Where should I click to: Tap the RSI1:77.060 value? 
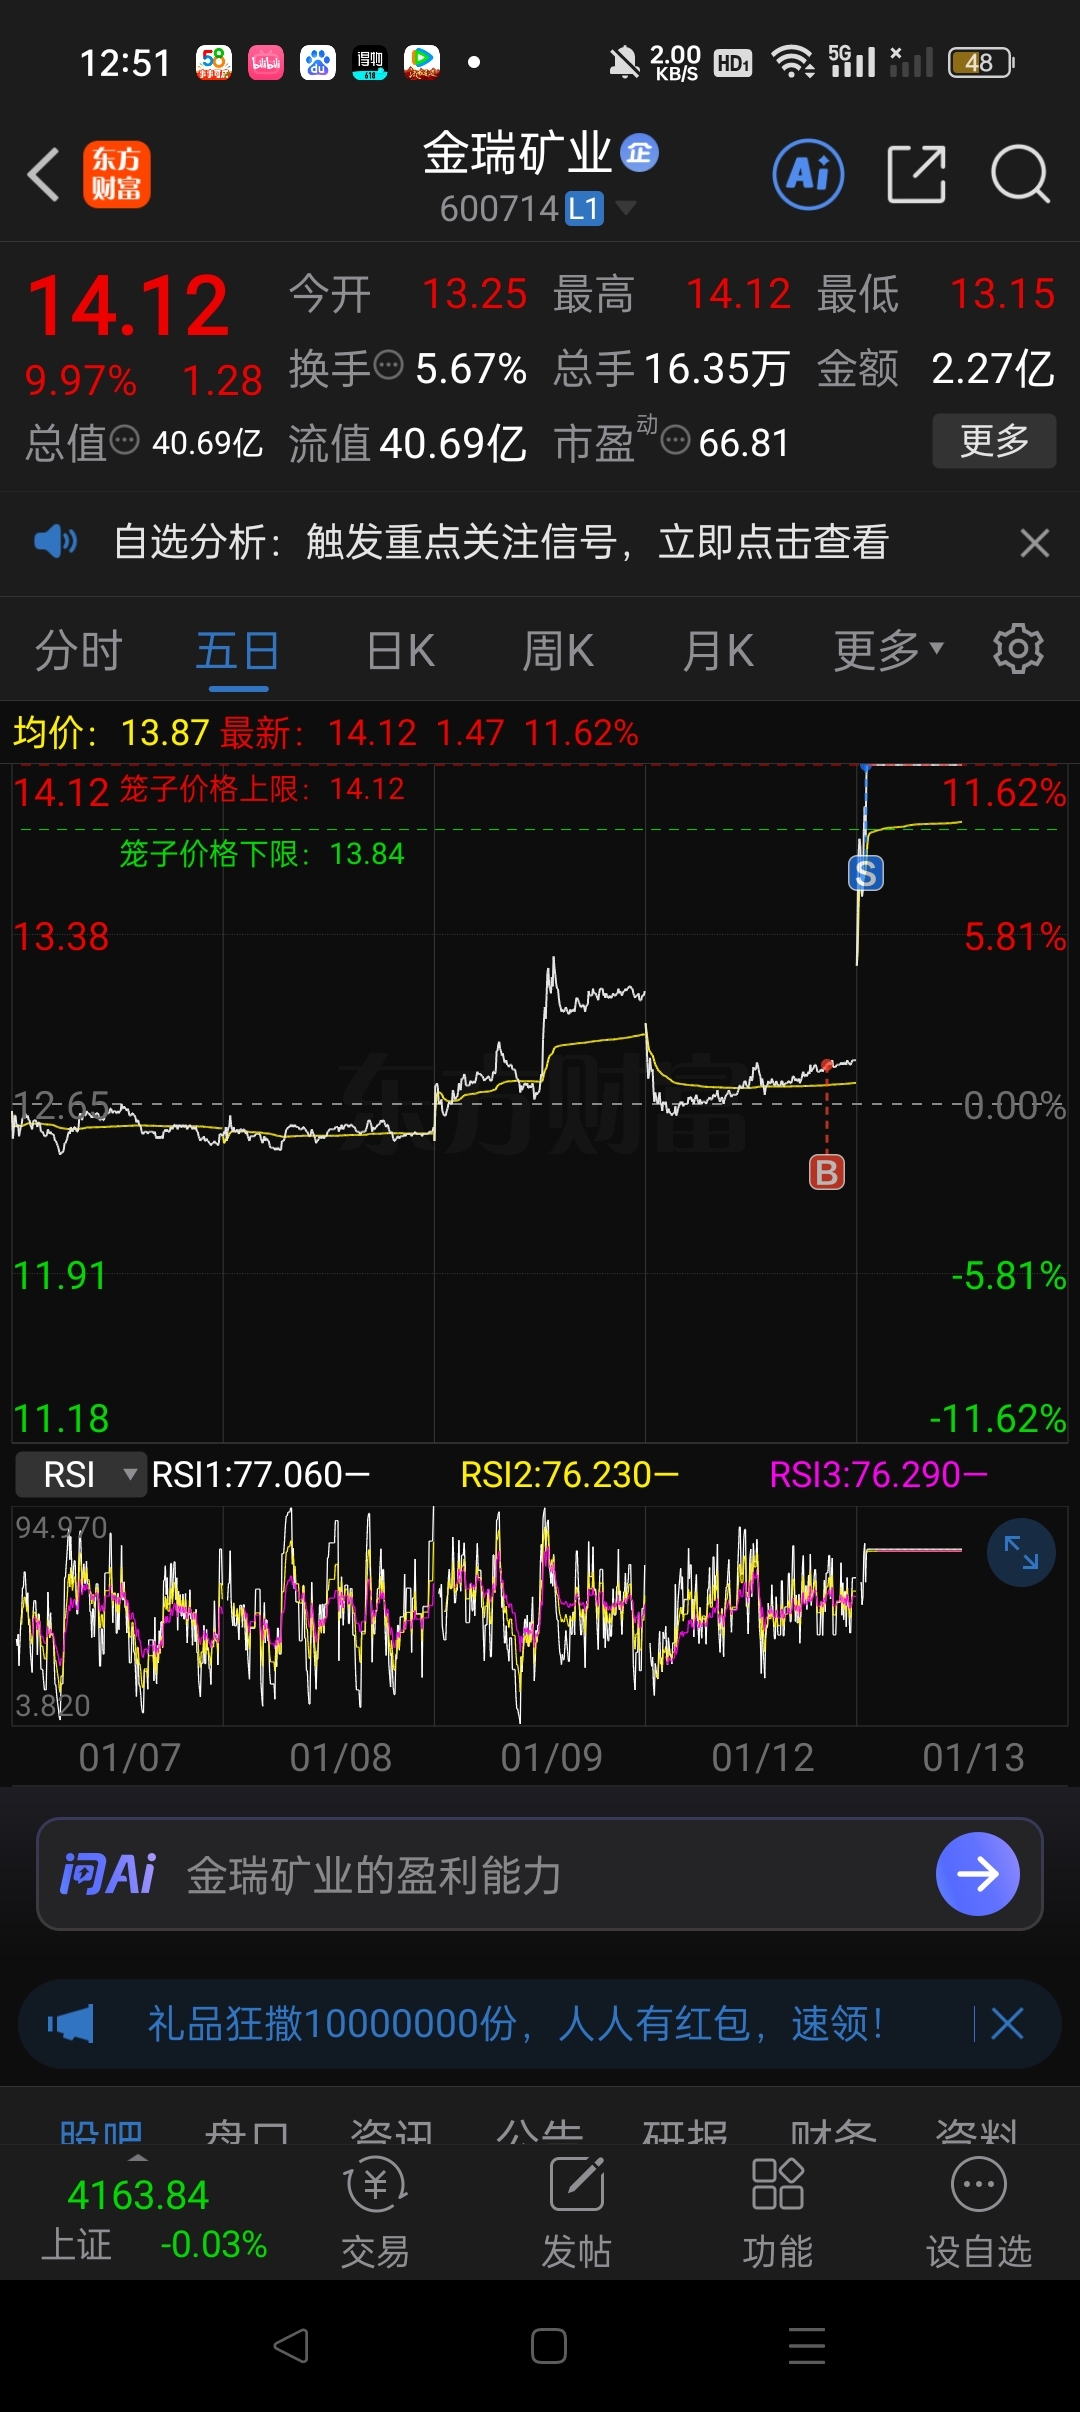click(x=260, y=1474)
